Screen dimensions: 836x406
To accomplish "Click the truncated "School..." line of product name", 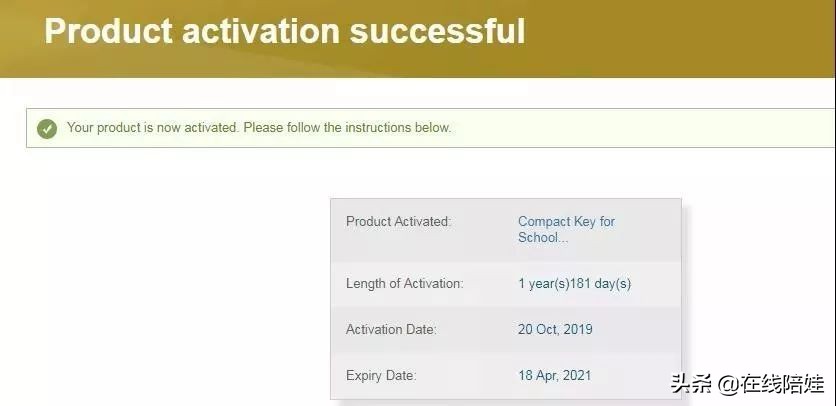I will [543, 238].
